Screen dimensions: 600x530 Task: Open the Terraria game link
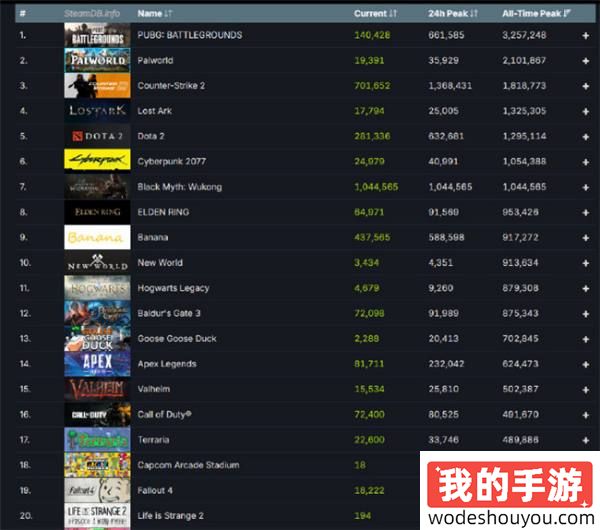pyautogui.click(x=153, y=439)
